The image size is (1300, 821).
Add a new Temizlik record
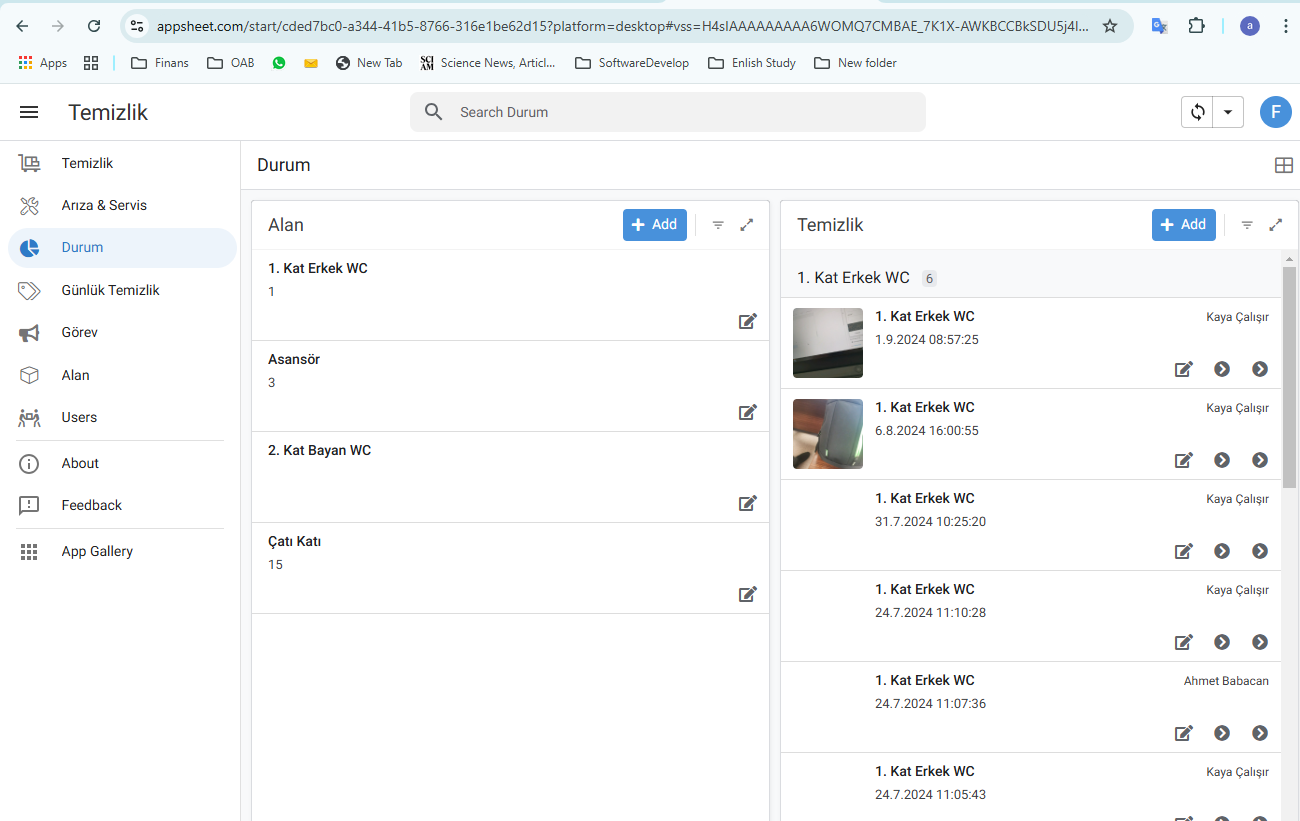coord(1183,225)
